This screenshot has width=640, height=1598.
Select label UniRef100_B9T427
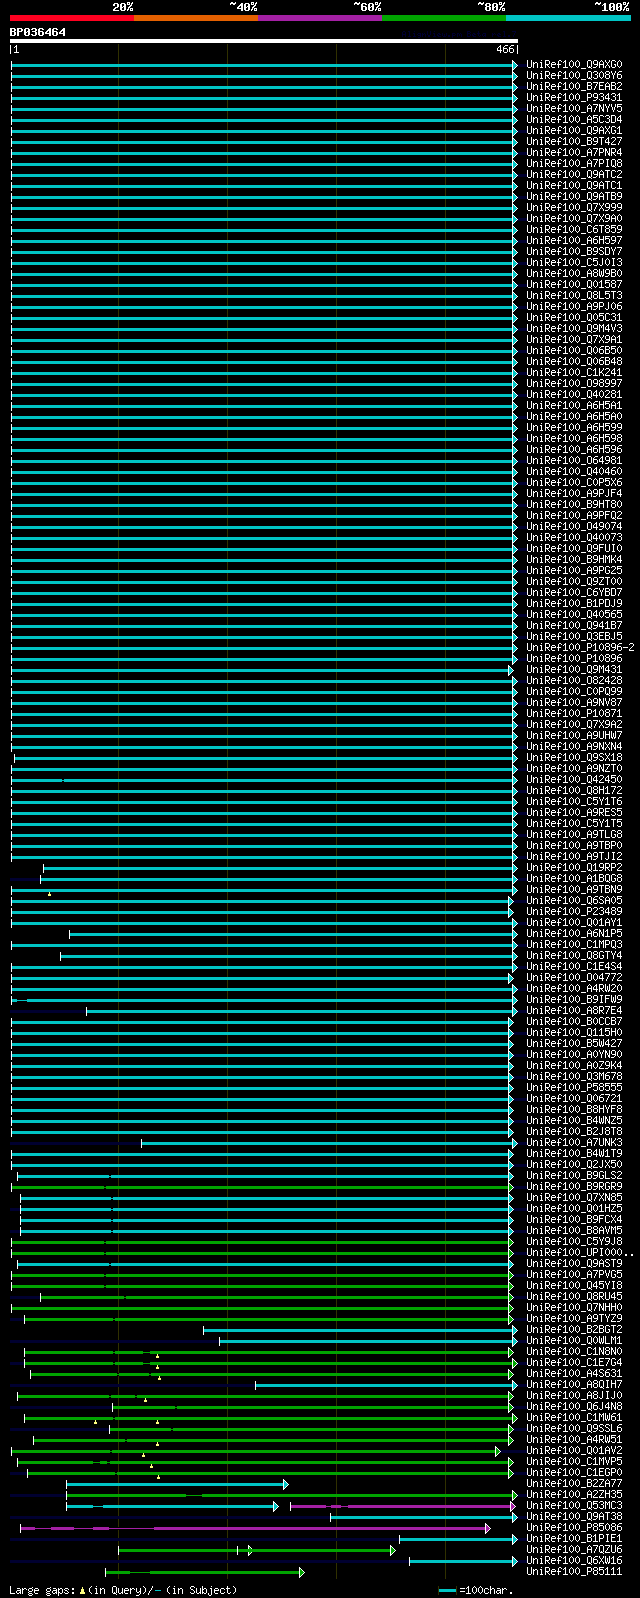pyautogui.click(x=574, y=142)
